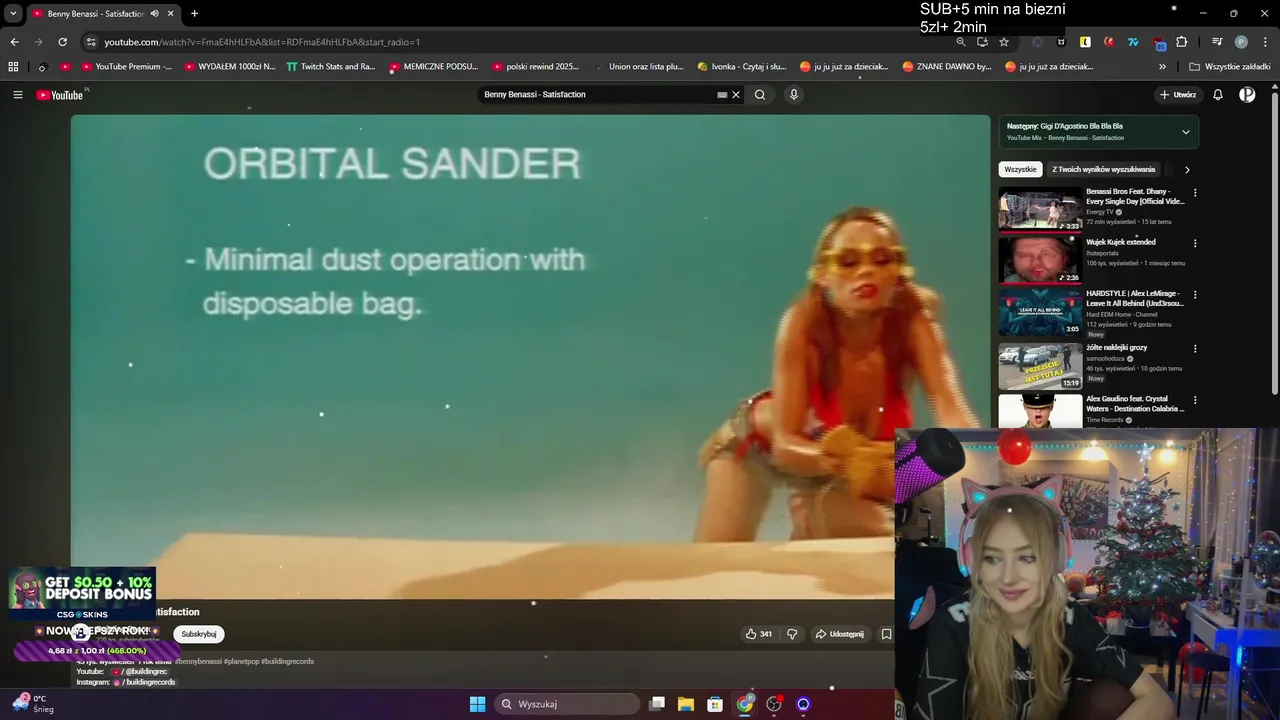Show more filter chips with right arrow

[x=1187, y=170]
